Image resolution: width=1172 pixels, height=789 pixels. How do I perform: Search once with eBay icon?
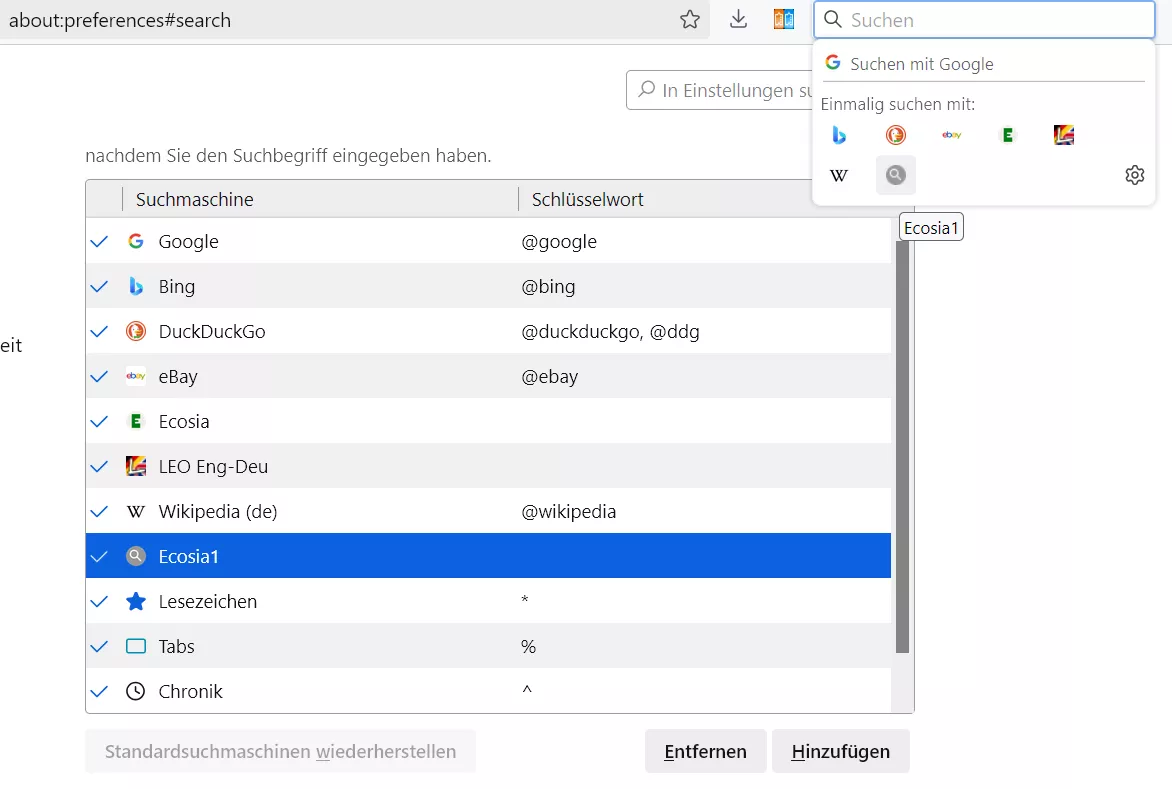[952, 135]
